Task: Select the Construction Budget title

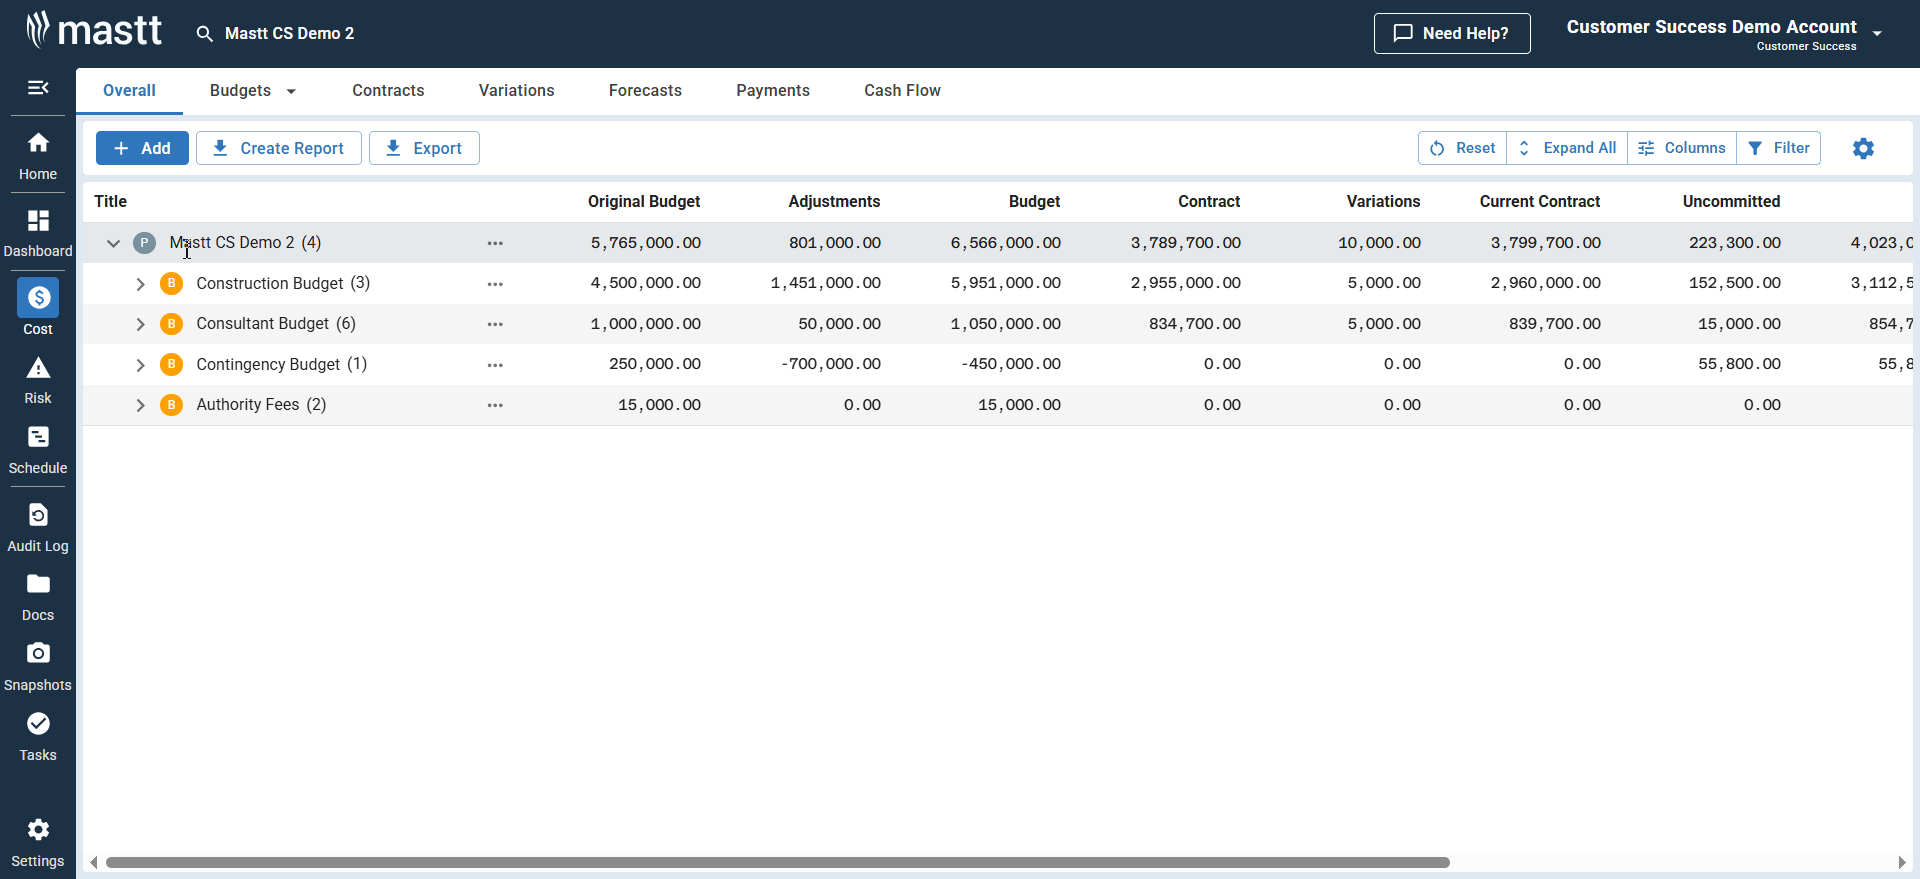Action: click(x=270, y=284)
